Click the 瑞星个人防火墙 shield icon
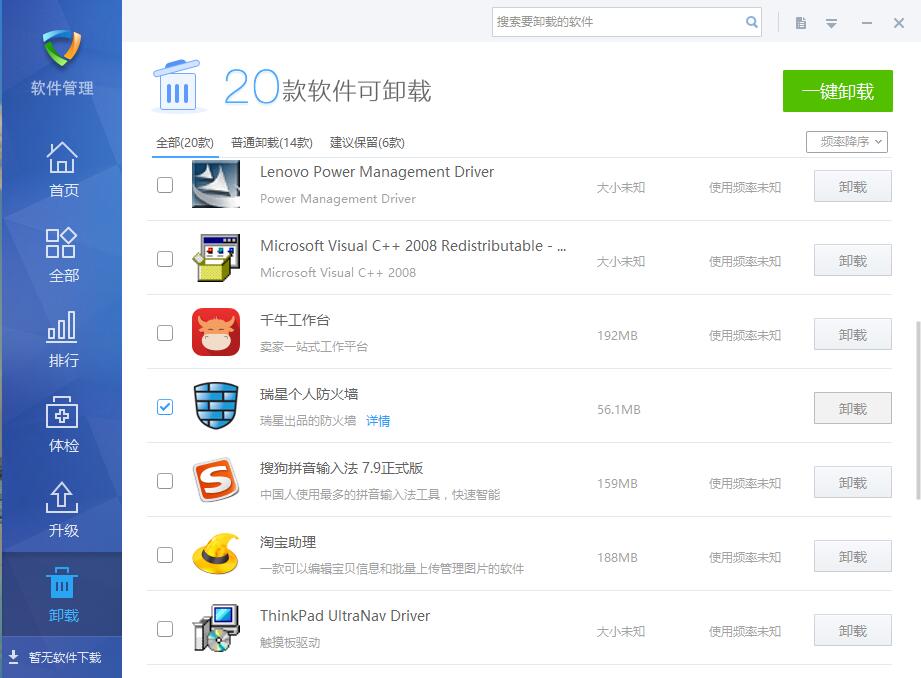Viewport: 921px width, 678px height. [216, 407]
